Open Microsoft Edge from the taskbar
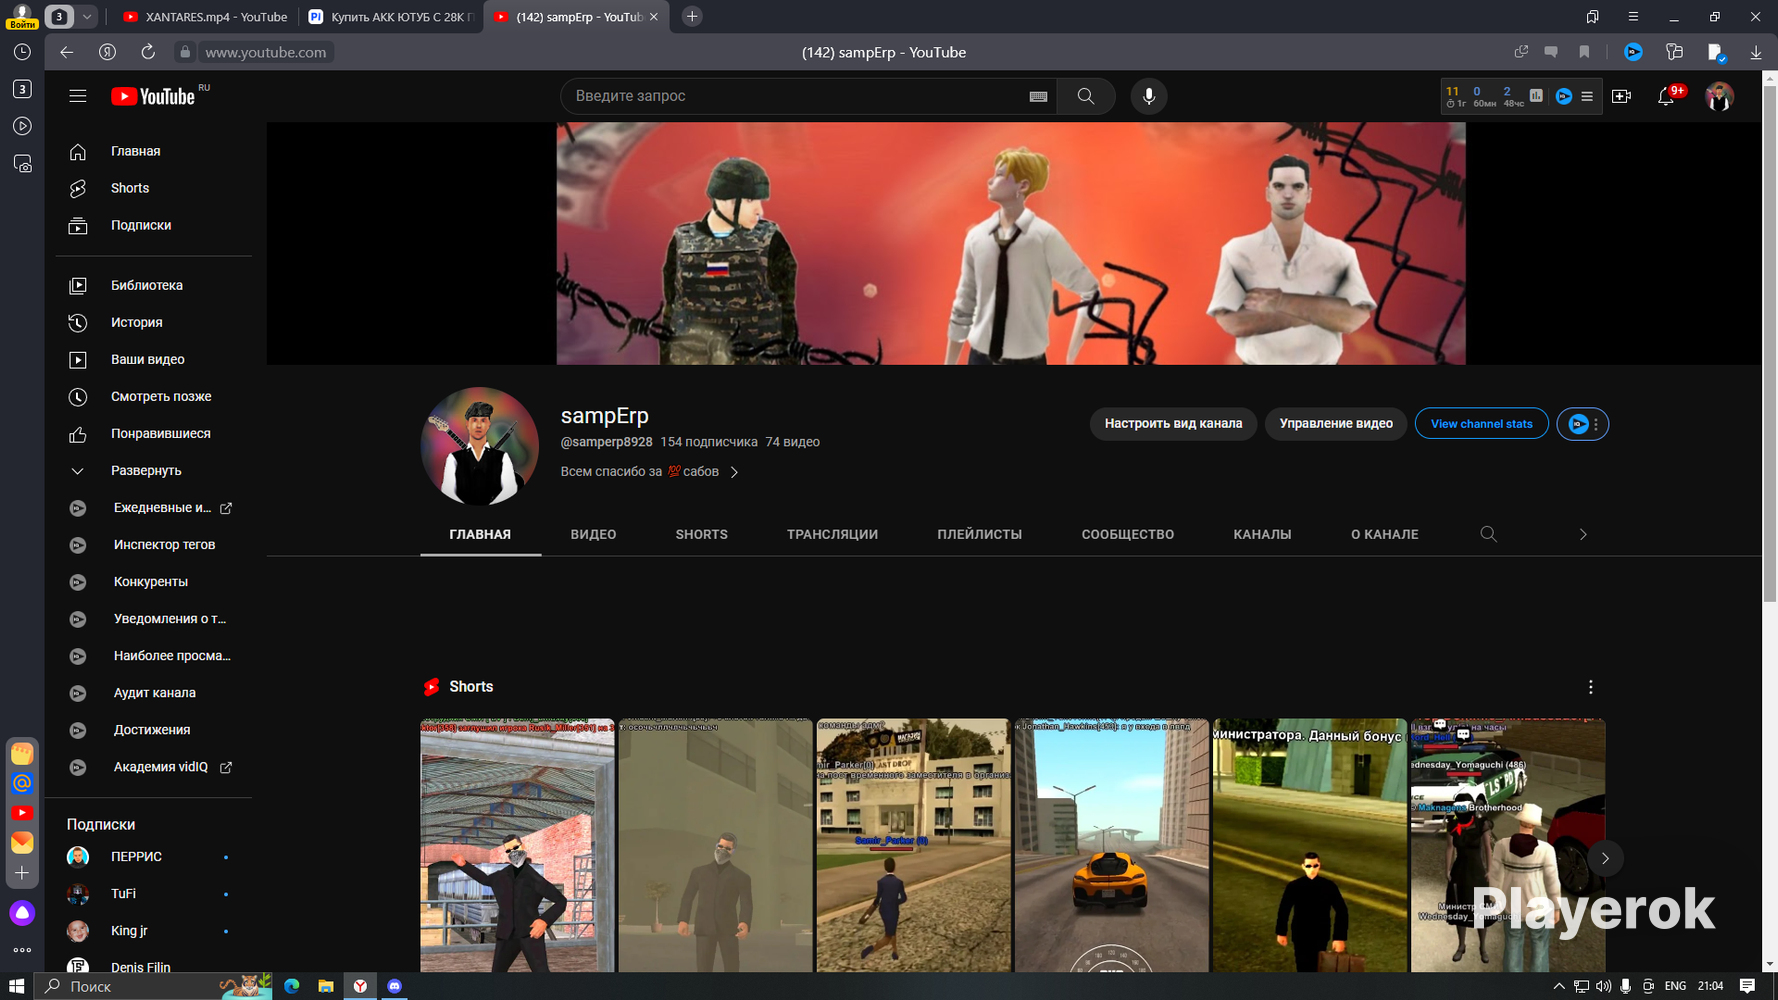1778x1000 pixels. coord(291,986)
